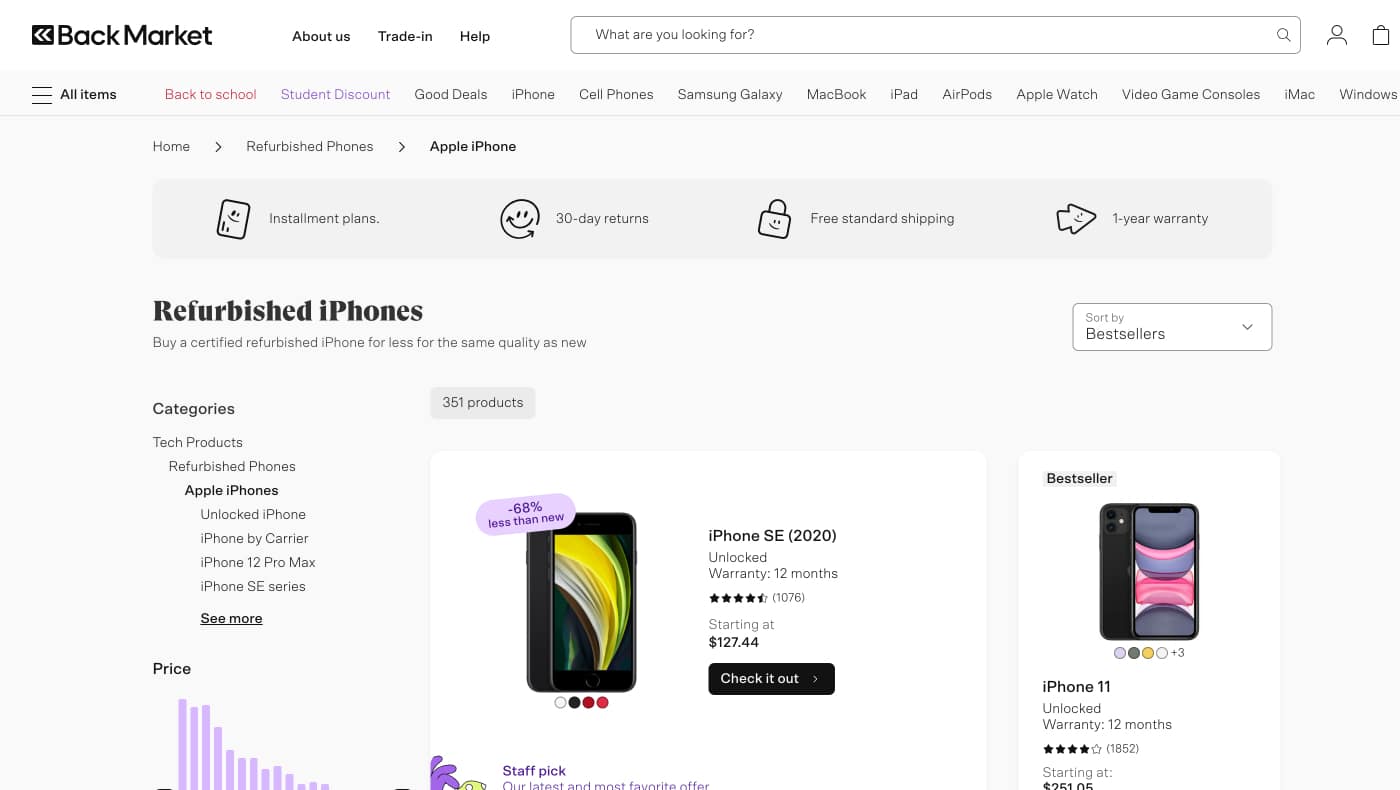
Task: Expand categories with See more
Action: pyautogui.click(x=231, y=618)
